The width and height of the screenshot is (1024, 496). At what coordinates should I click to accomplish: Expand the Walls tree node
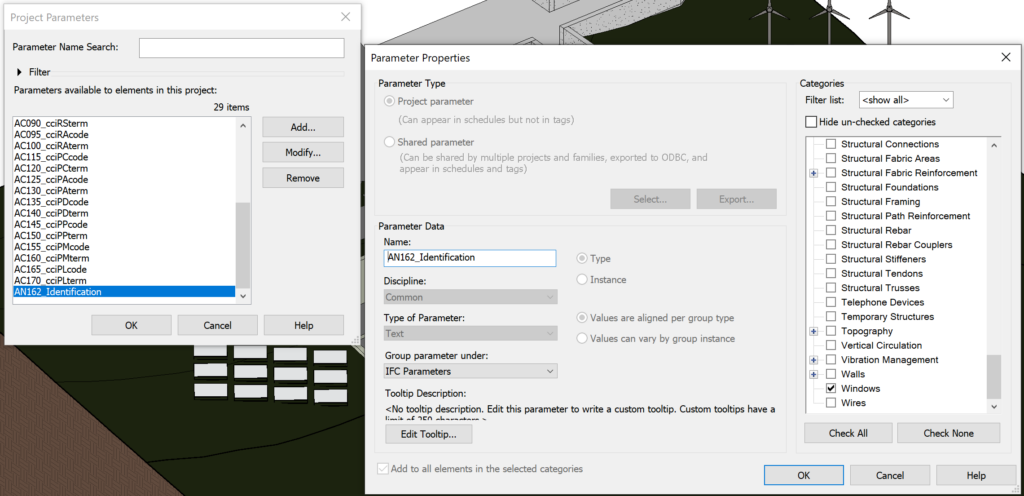(x=814, y=374)
